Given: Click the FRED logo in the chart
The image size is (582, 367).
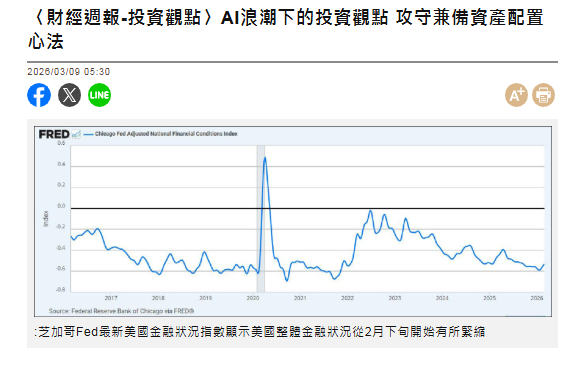Looking at the screenshot, I should pos(54,134).
